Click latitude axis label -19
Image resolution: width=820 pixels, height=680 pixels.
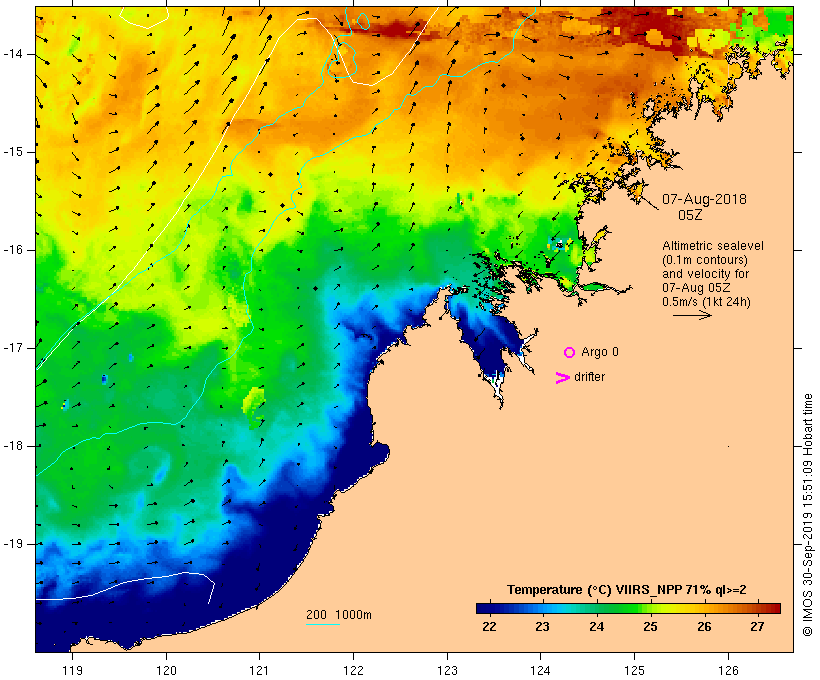click(x=13, y=544)
